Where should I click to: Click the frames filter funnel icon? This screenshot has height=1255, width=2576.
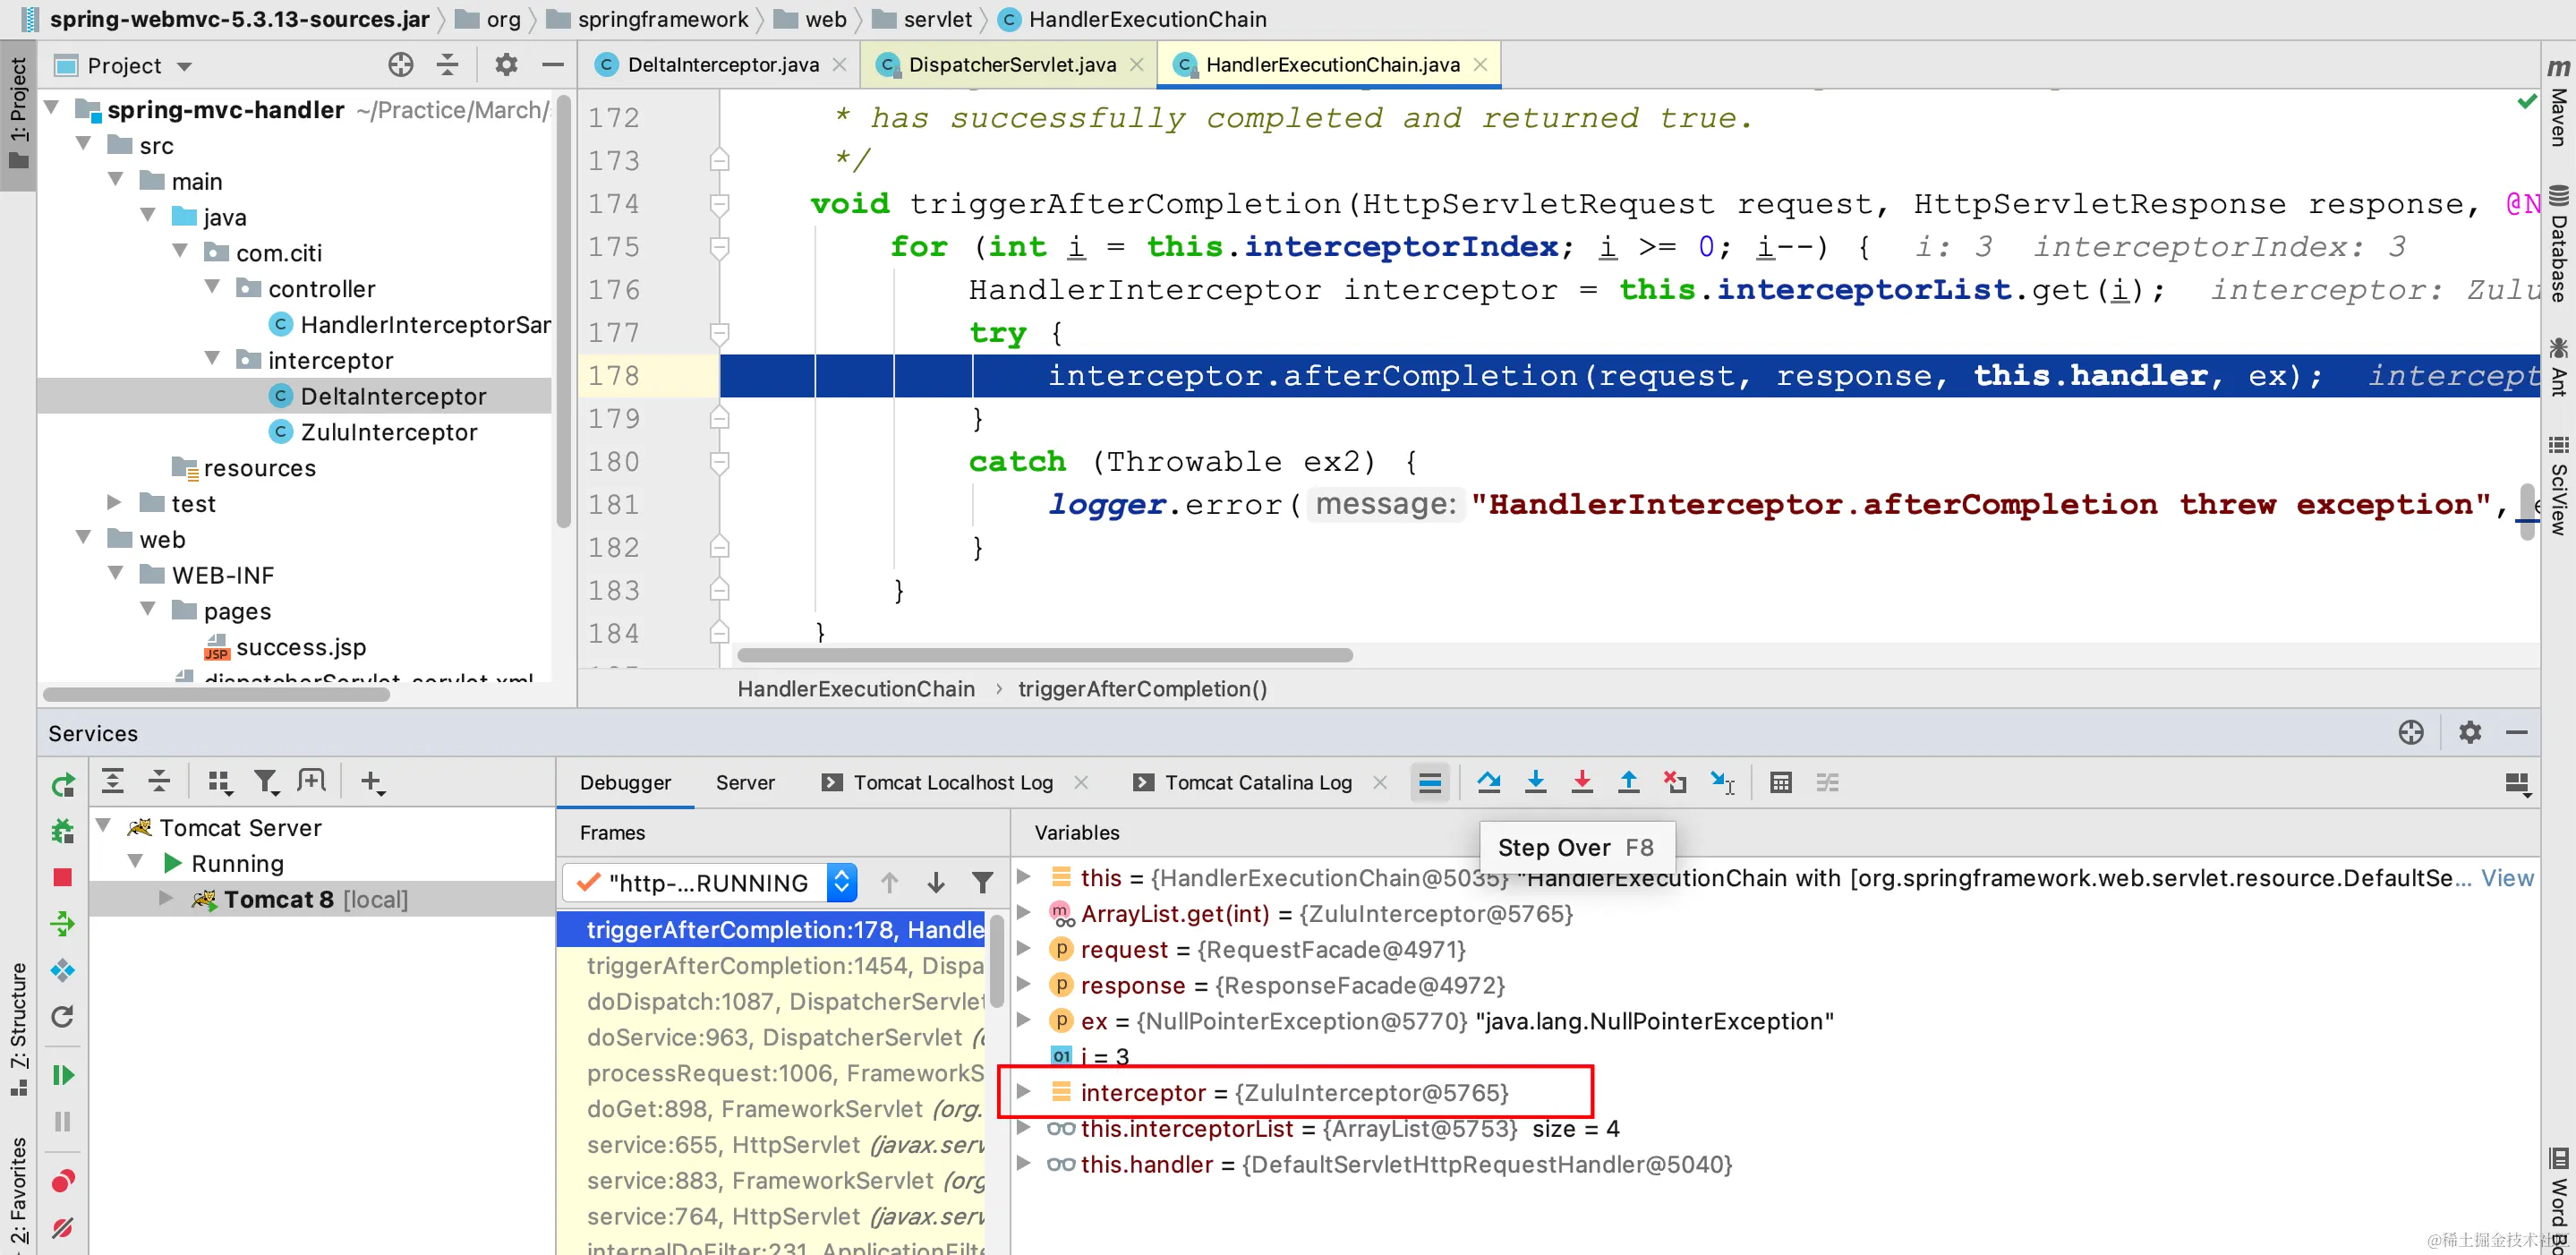pos(983,882)
